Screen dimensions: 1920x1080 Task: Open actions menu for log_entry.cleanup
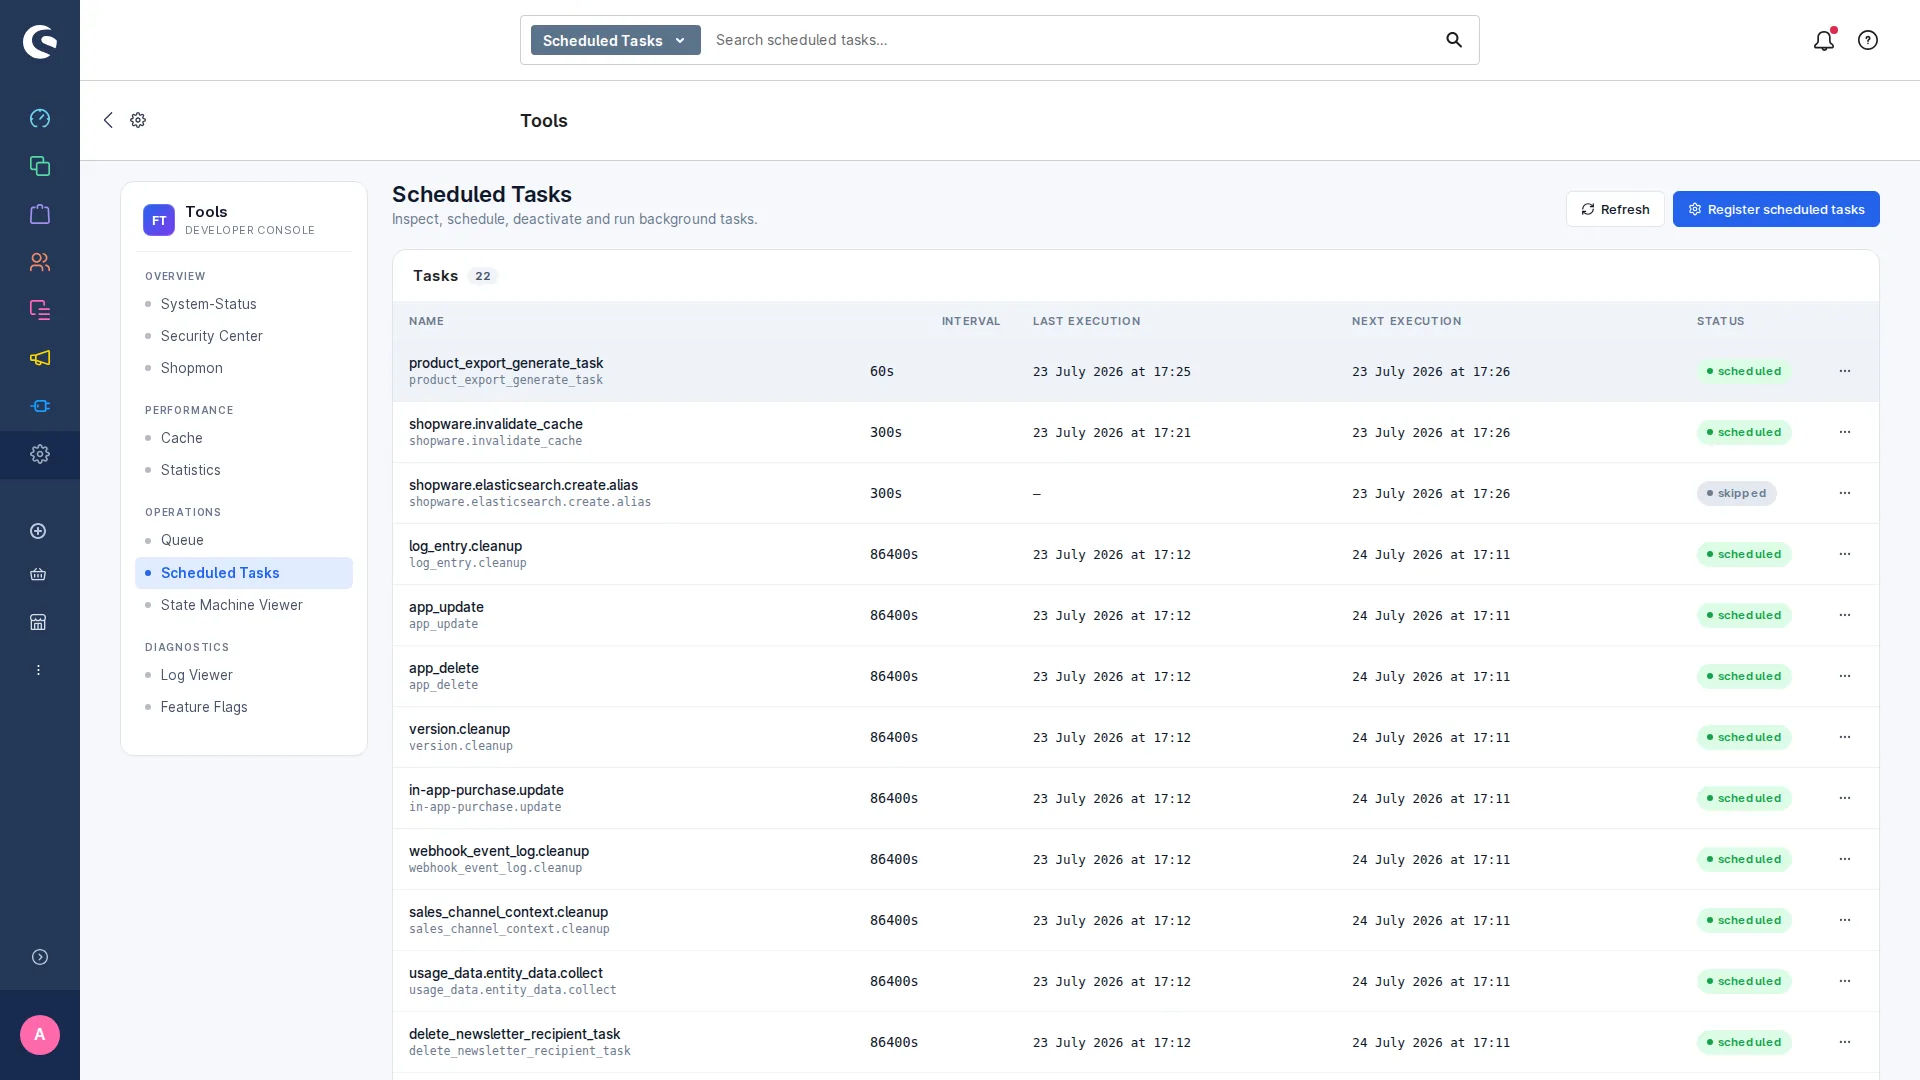pyautogui.click(x=1845, y=554)
